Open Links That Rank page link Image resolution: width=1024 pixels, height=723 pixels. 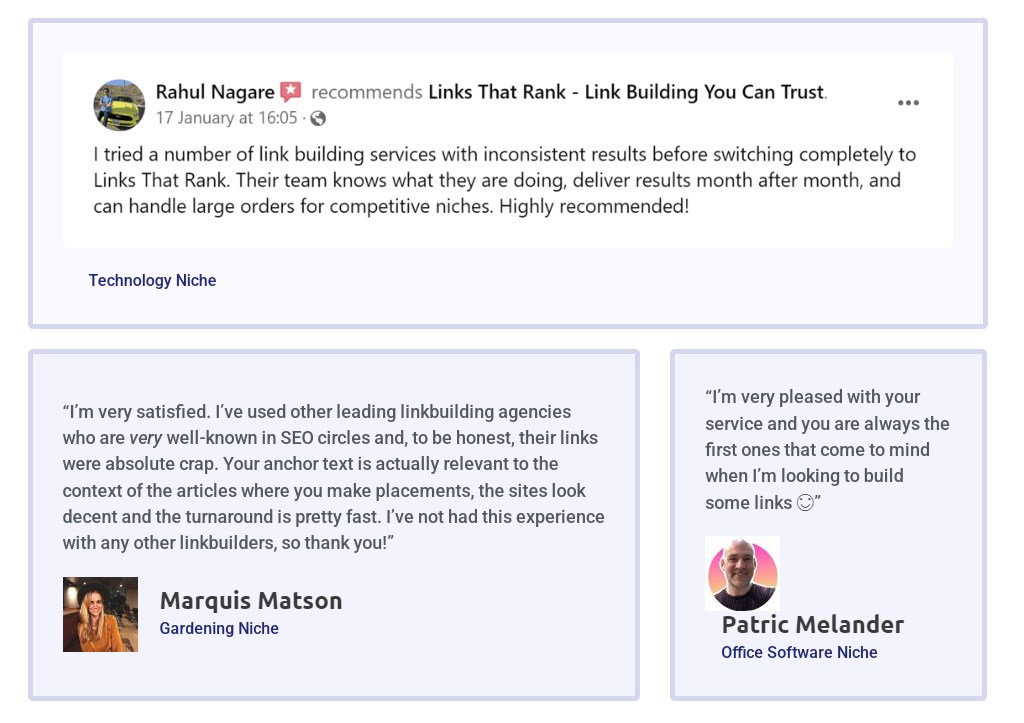click(x=627, y=92)
